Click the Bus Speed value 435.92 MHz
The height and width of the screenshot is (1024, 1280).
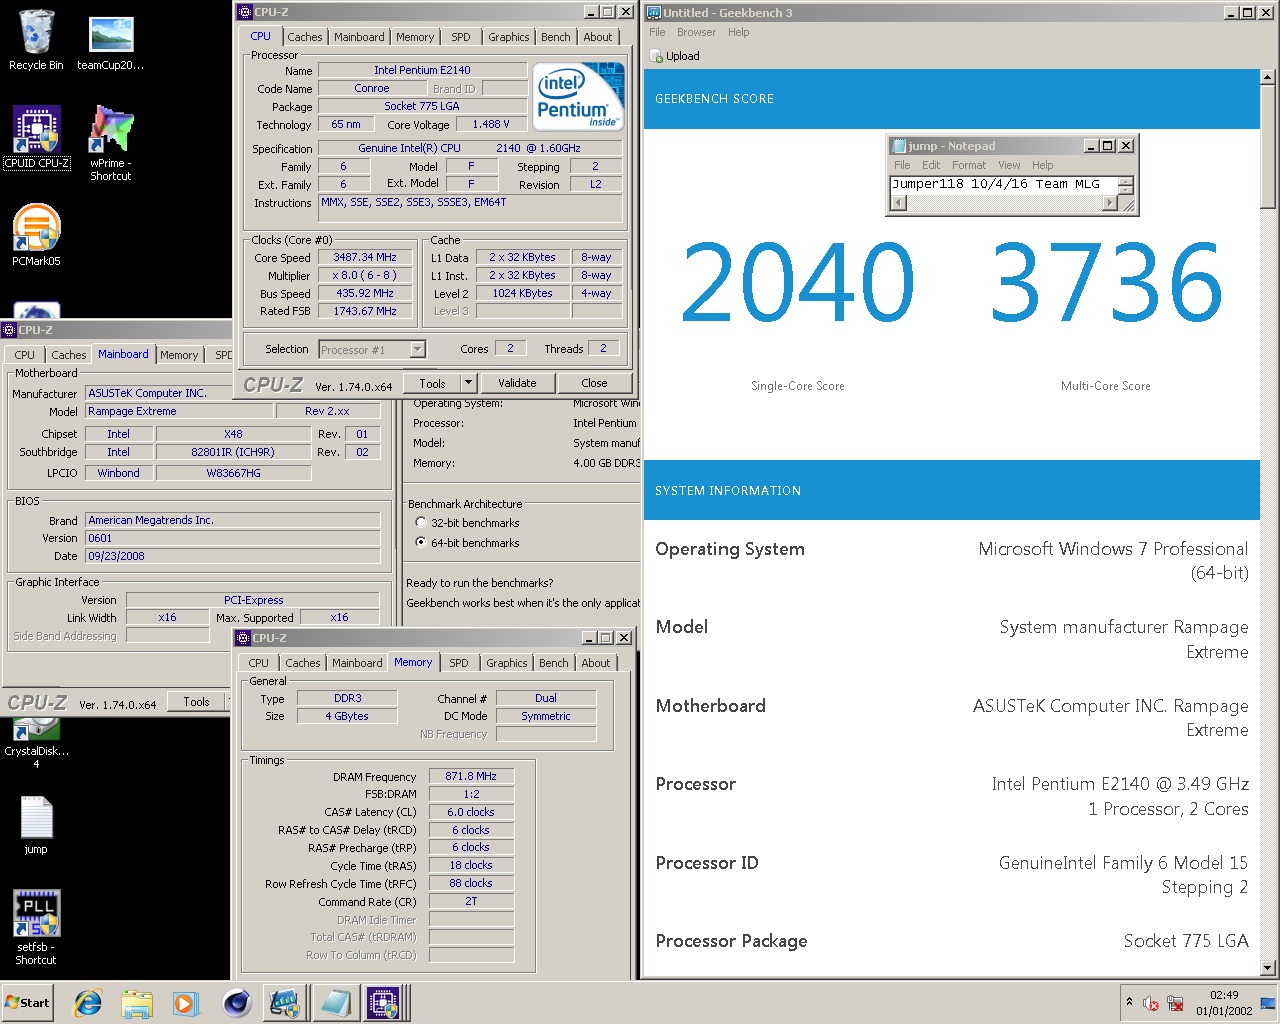(365, 293)
